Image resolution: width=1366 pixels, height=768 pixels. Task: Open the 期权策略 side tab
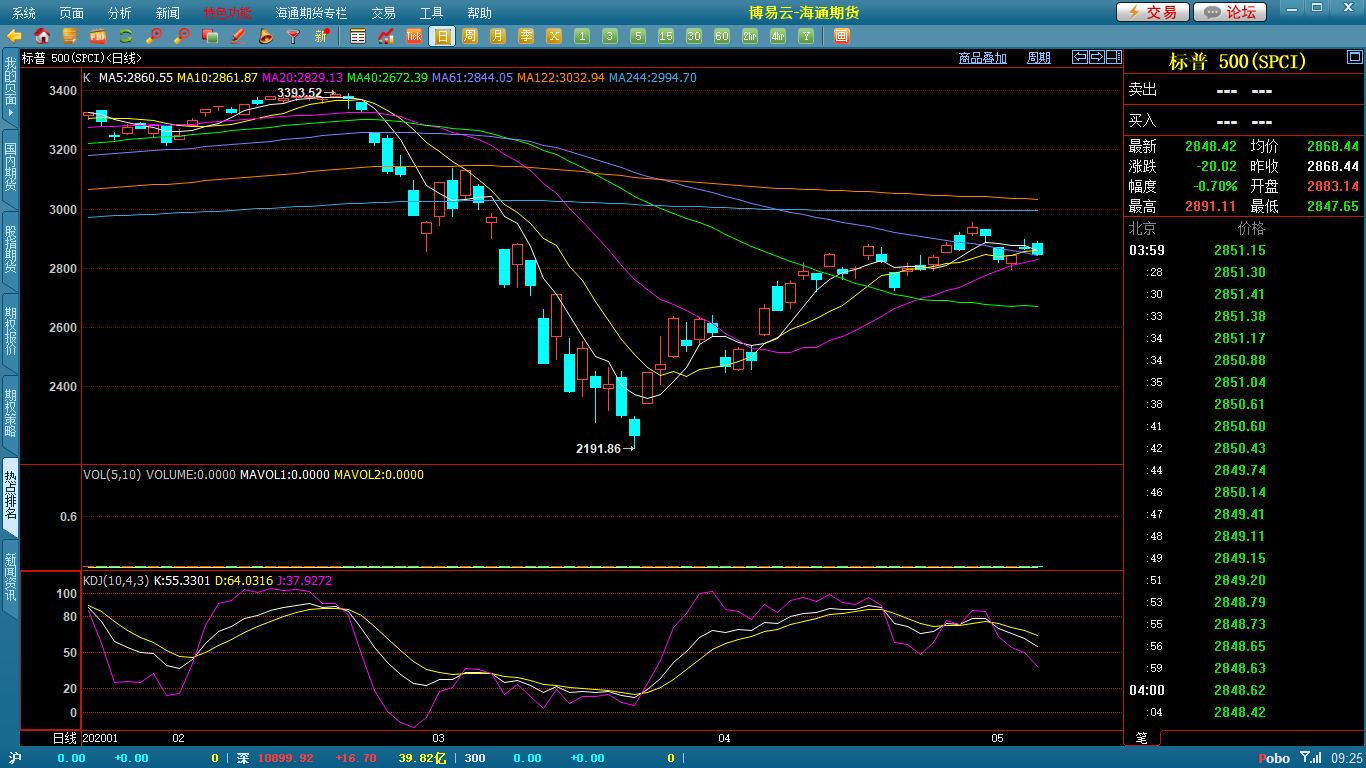(x=10, y=414)
